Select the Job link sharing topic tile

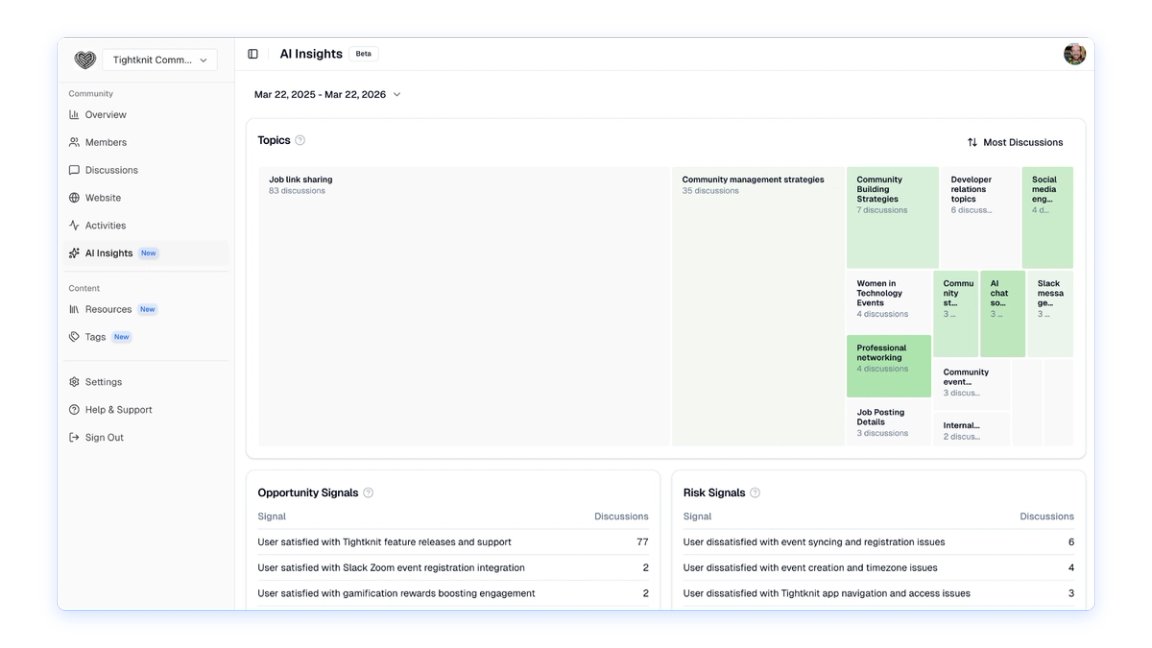(464, 306)
